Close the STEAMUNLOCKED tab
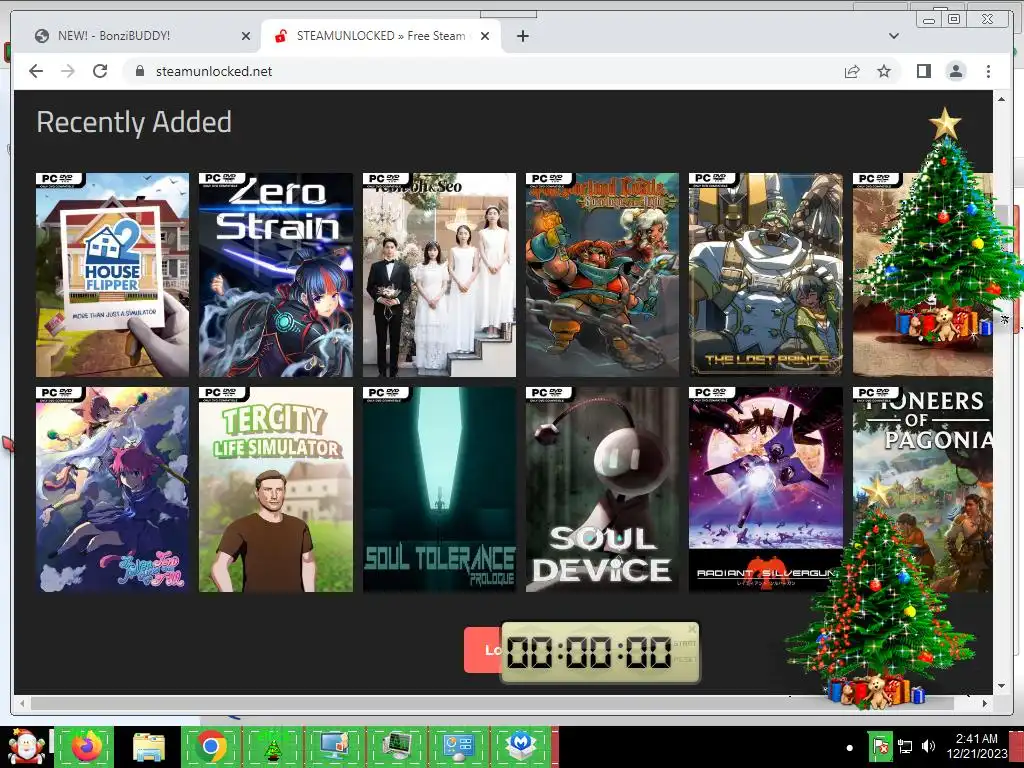 coord(485,36)
